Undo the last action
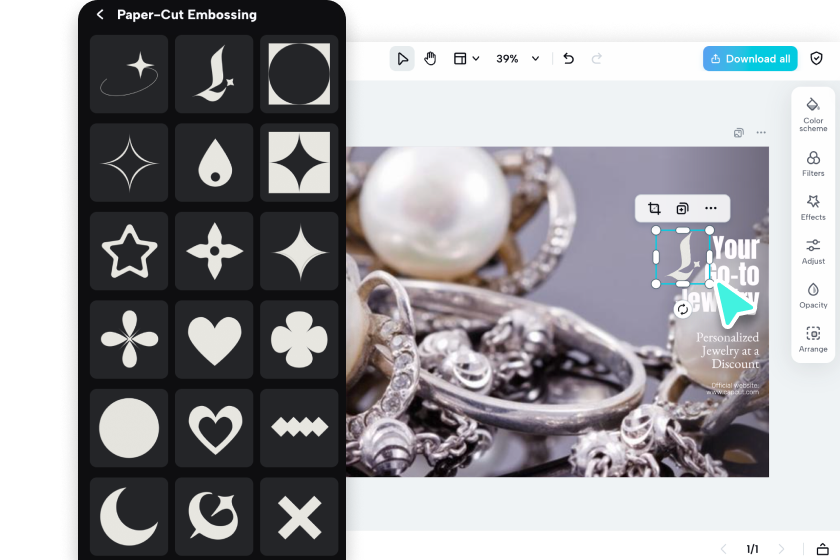 [568, 58]
